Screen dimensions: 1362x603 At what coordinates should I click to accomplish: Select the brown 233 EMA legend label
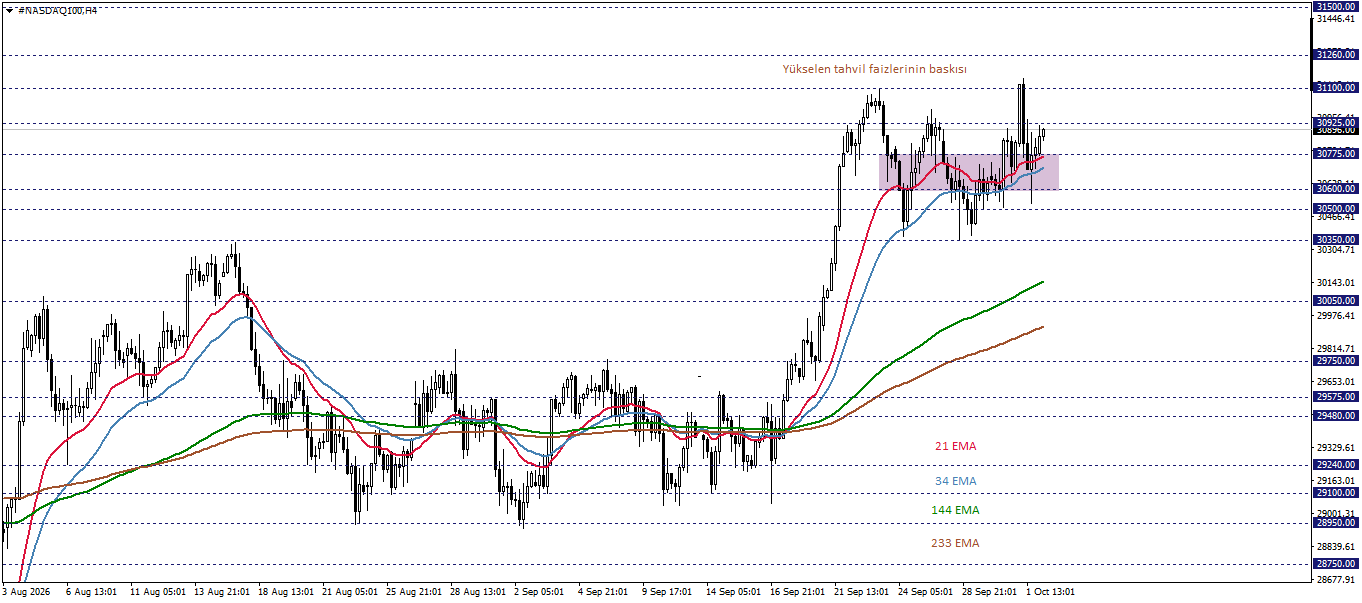pos(955,543)
